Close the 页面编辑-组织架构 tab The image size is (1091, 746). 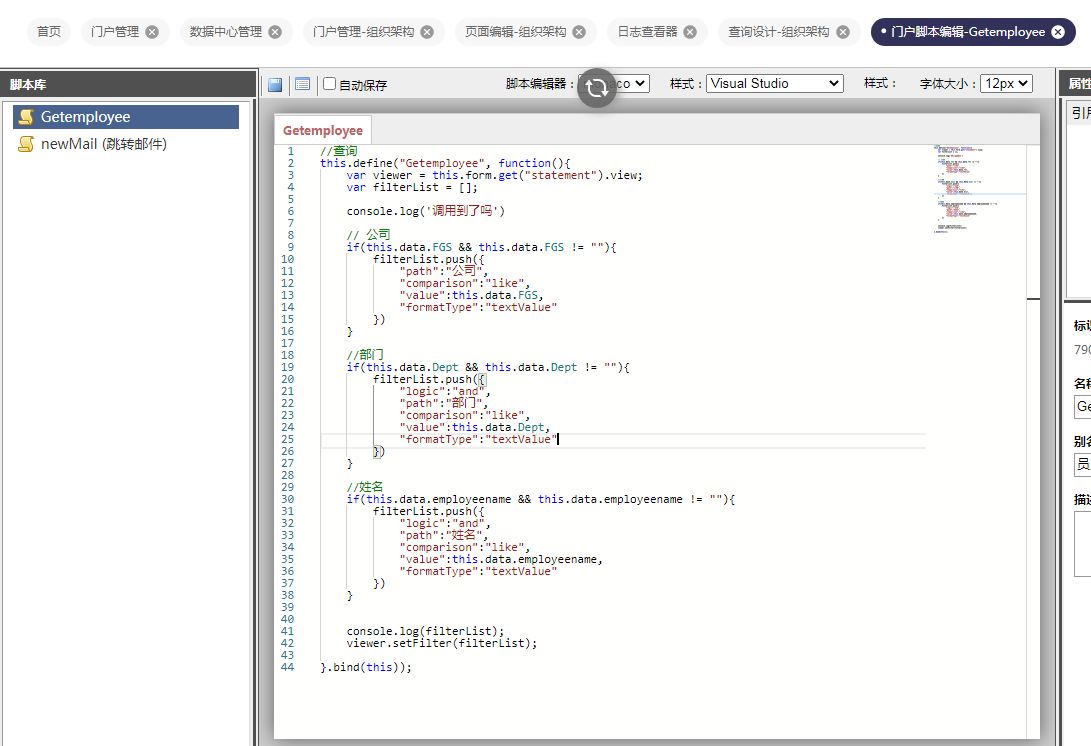pos(578,32)
